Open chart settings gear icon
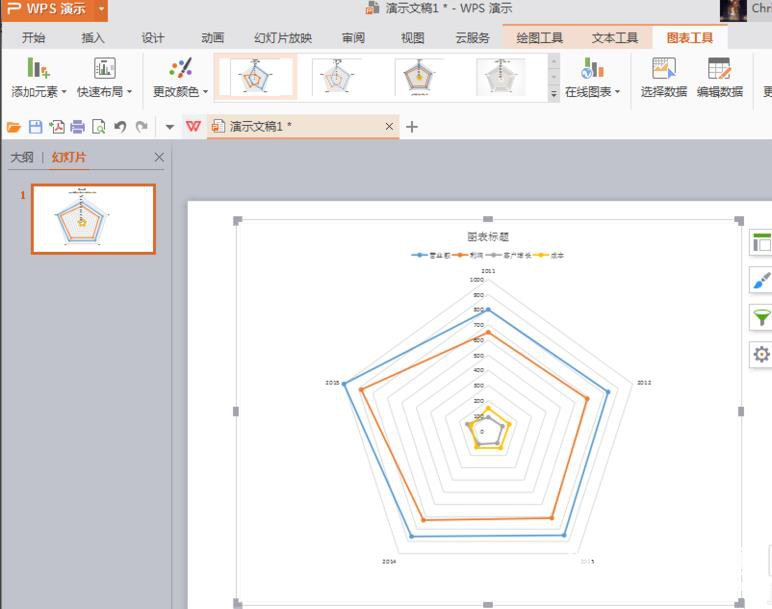The image size is (772, 609). (x=761, y=354)
